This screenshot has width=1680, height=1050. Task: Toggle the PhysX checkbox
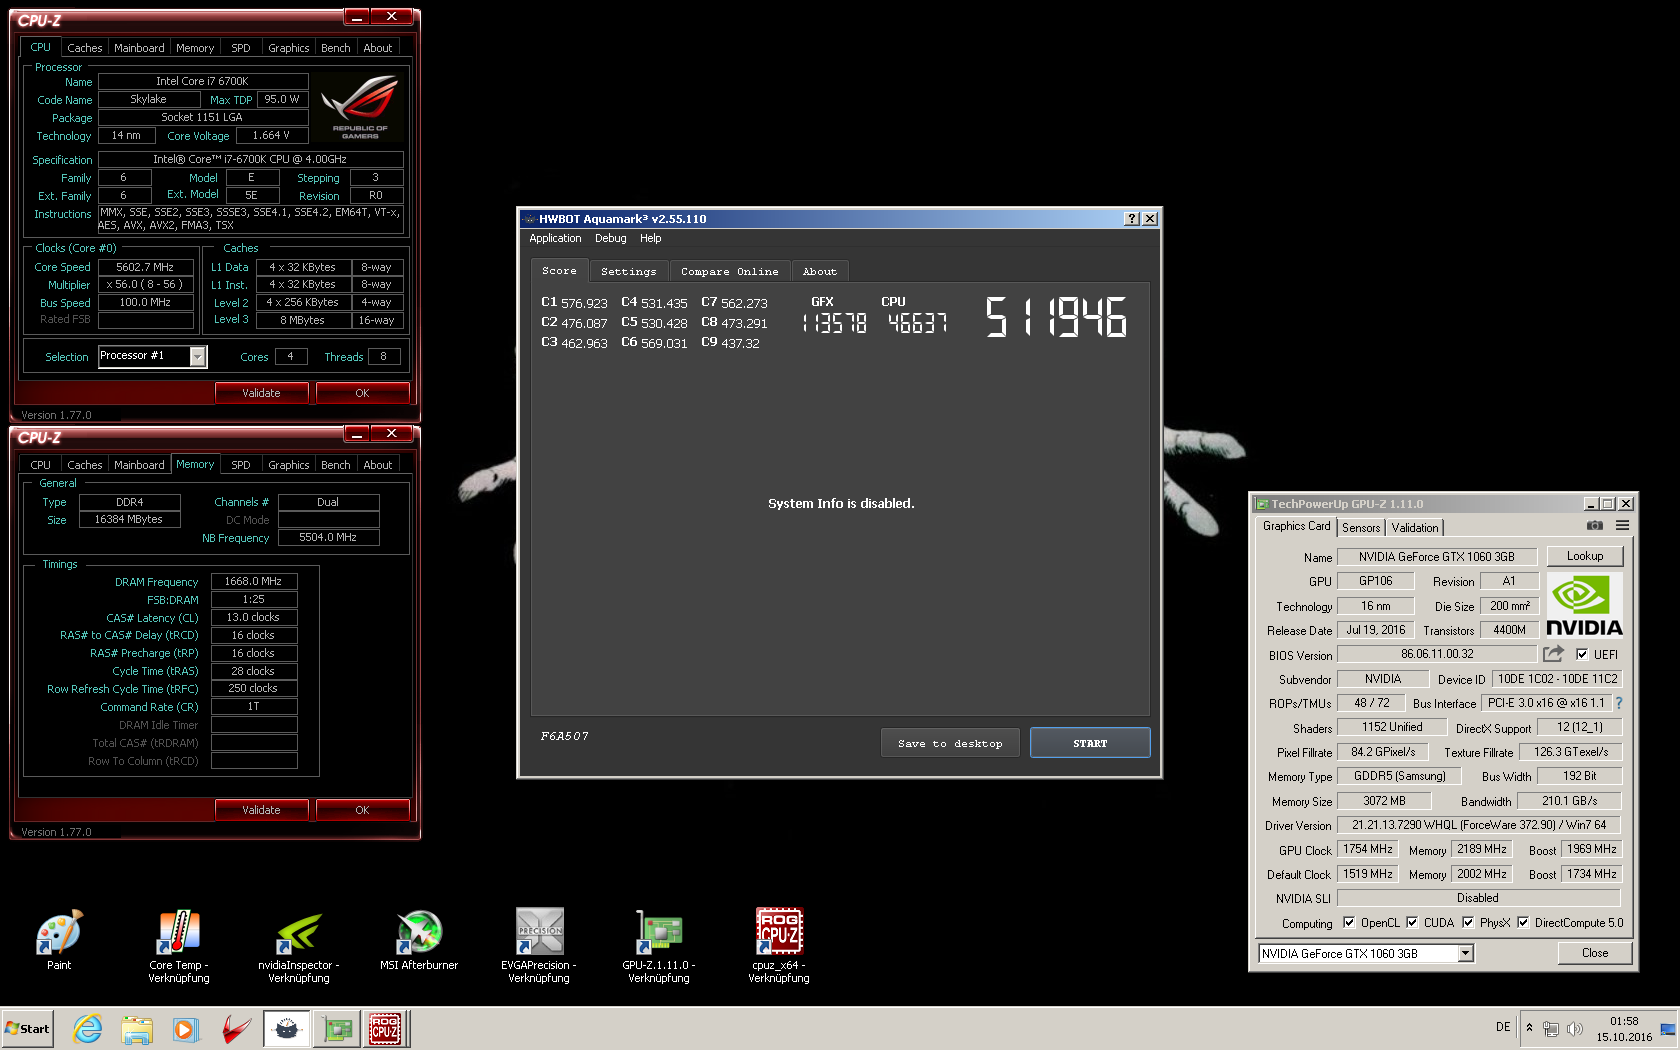(1468, 923)
